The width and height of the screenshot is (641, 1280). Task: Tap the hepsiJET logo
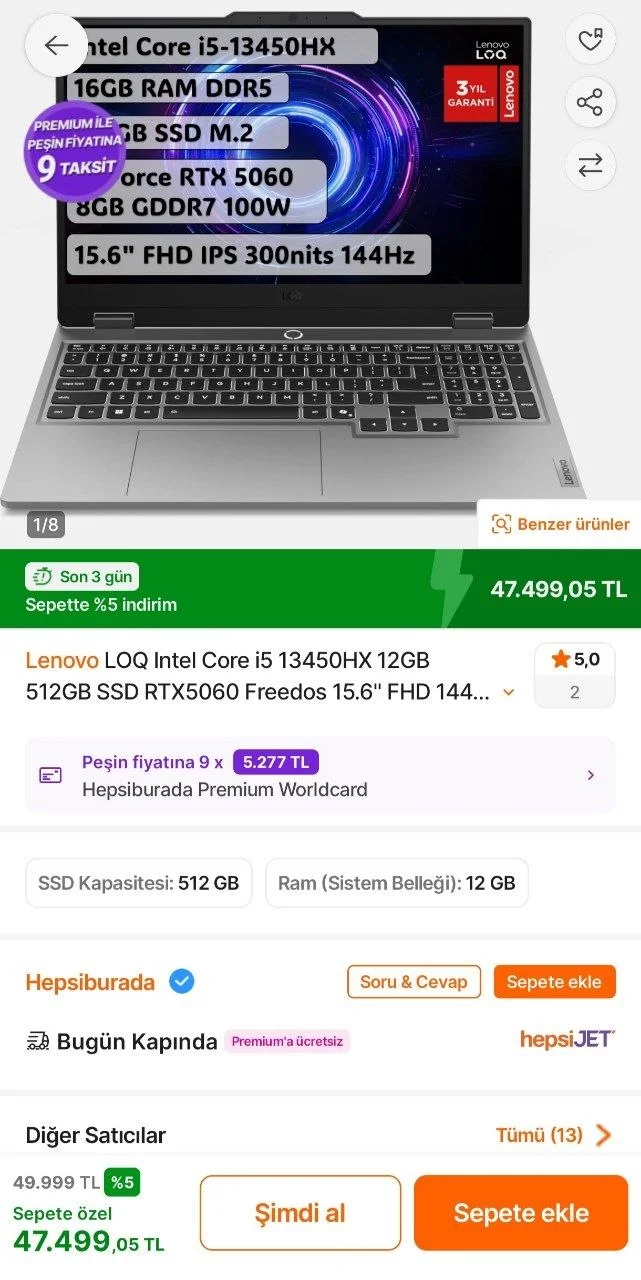tap(567, 1039)
